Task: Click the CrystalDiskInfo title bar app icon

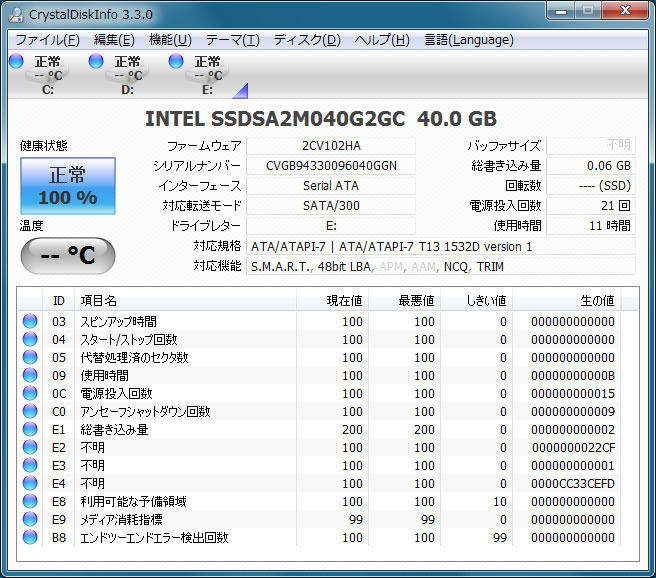Action: (17, 15)
